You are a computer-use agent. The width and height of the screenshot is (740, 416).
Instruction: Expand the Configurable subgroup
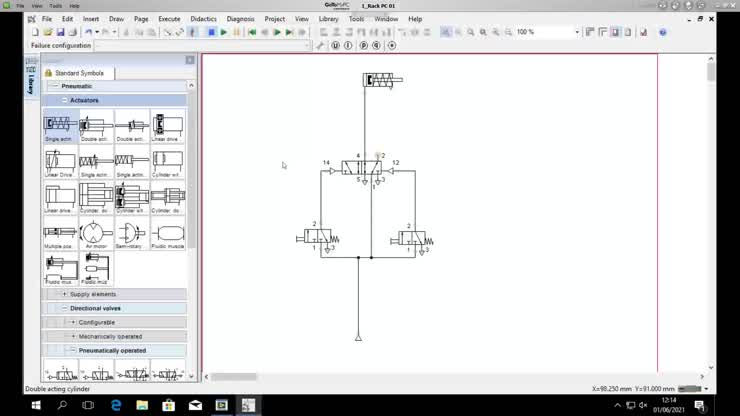[x=73, y=323]
